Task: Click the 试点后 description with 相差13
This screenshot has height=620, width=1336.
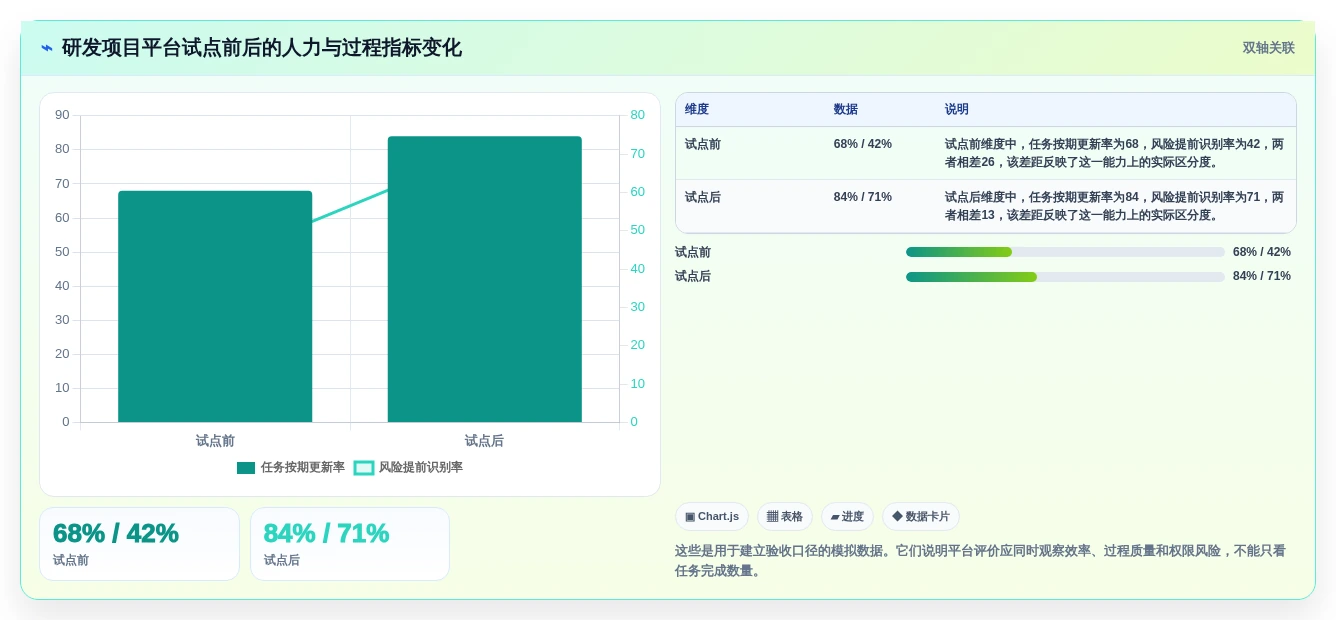Action: click(1115, 206)
